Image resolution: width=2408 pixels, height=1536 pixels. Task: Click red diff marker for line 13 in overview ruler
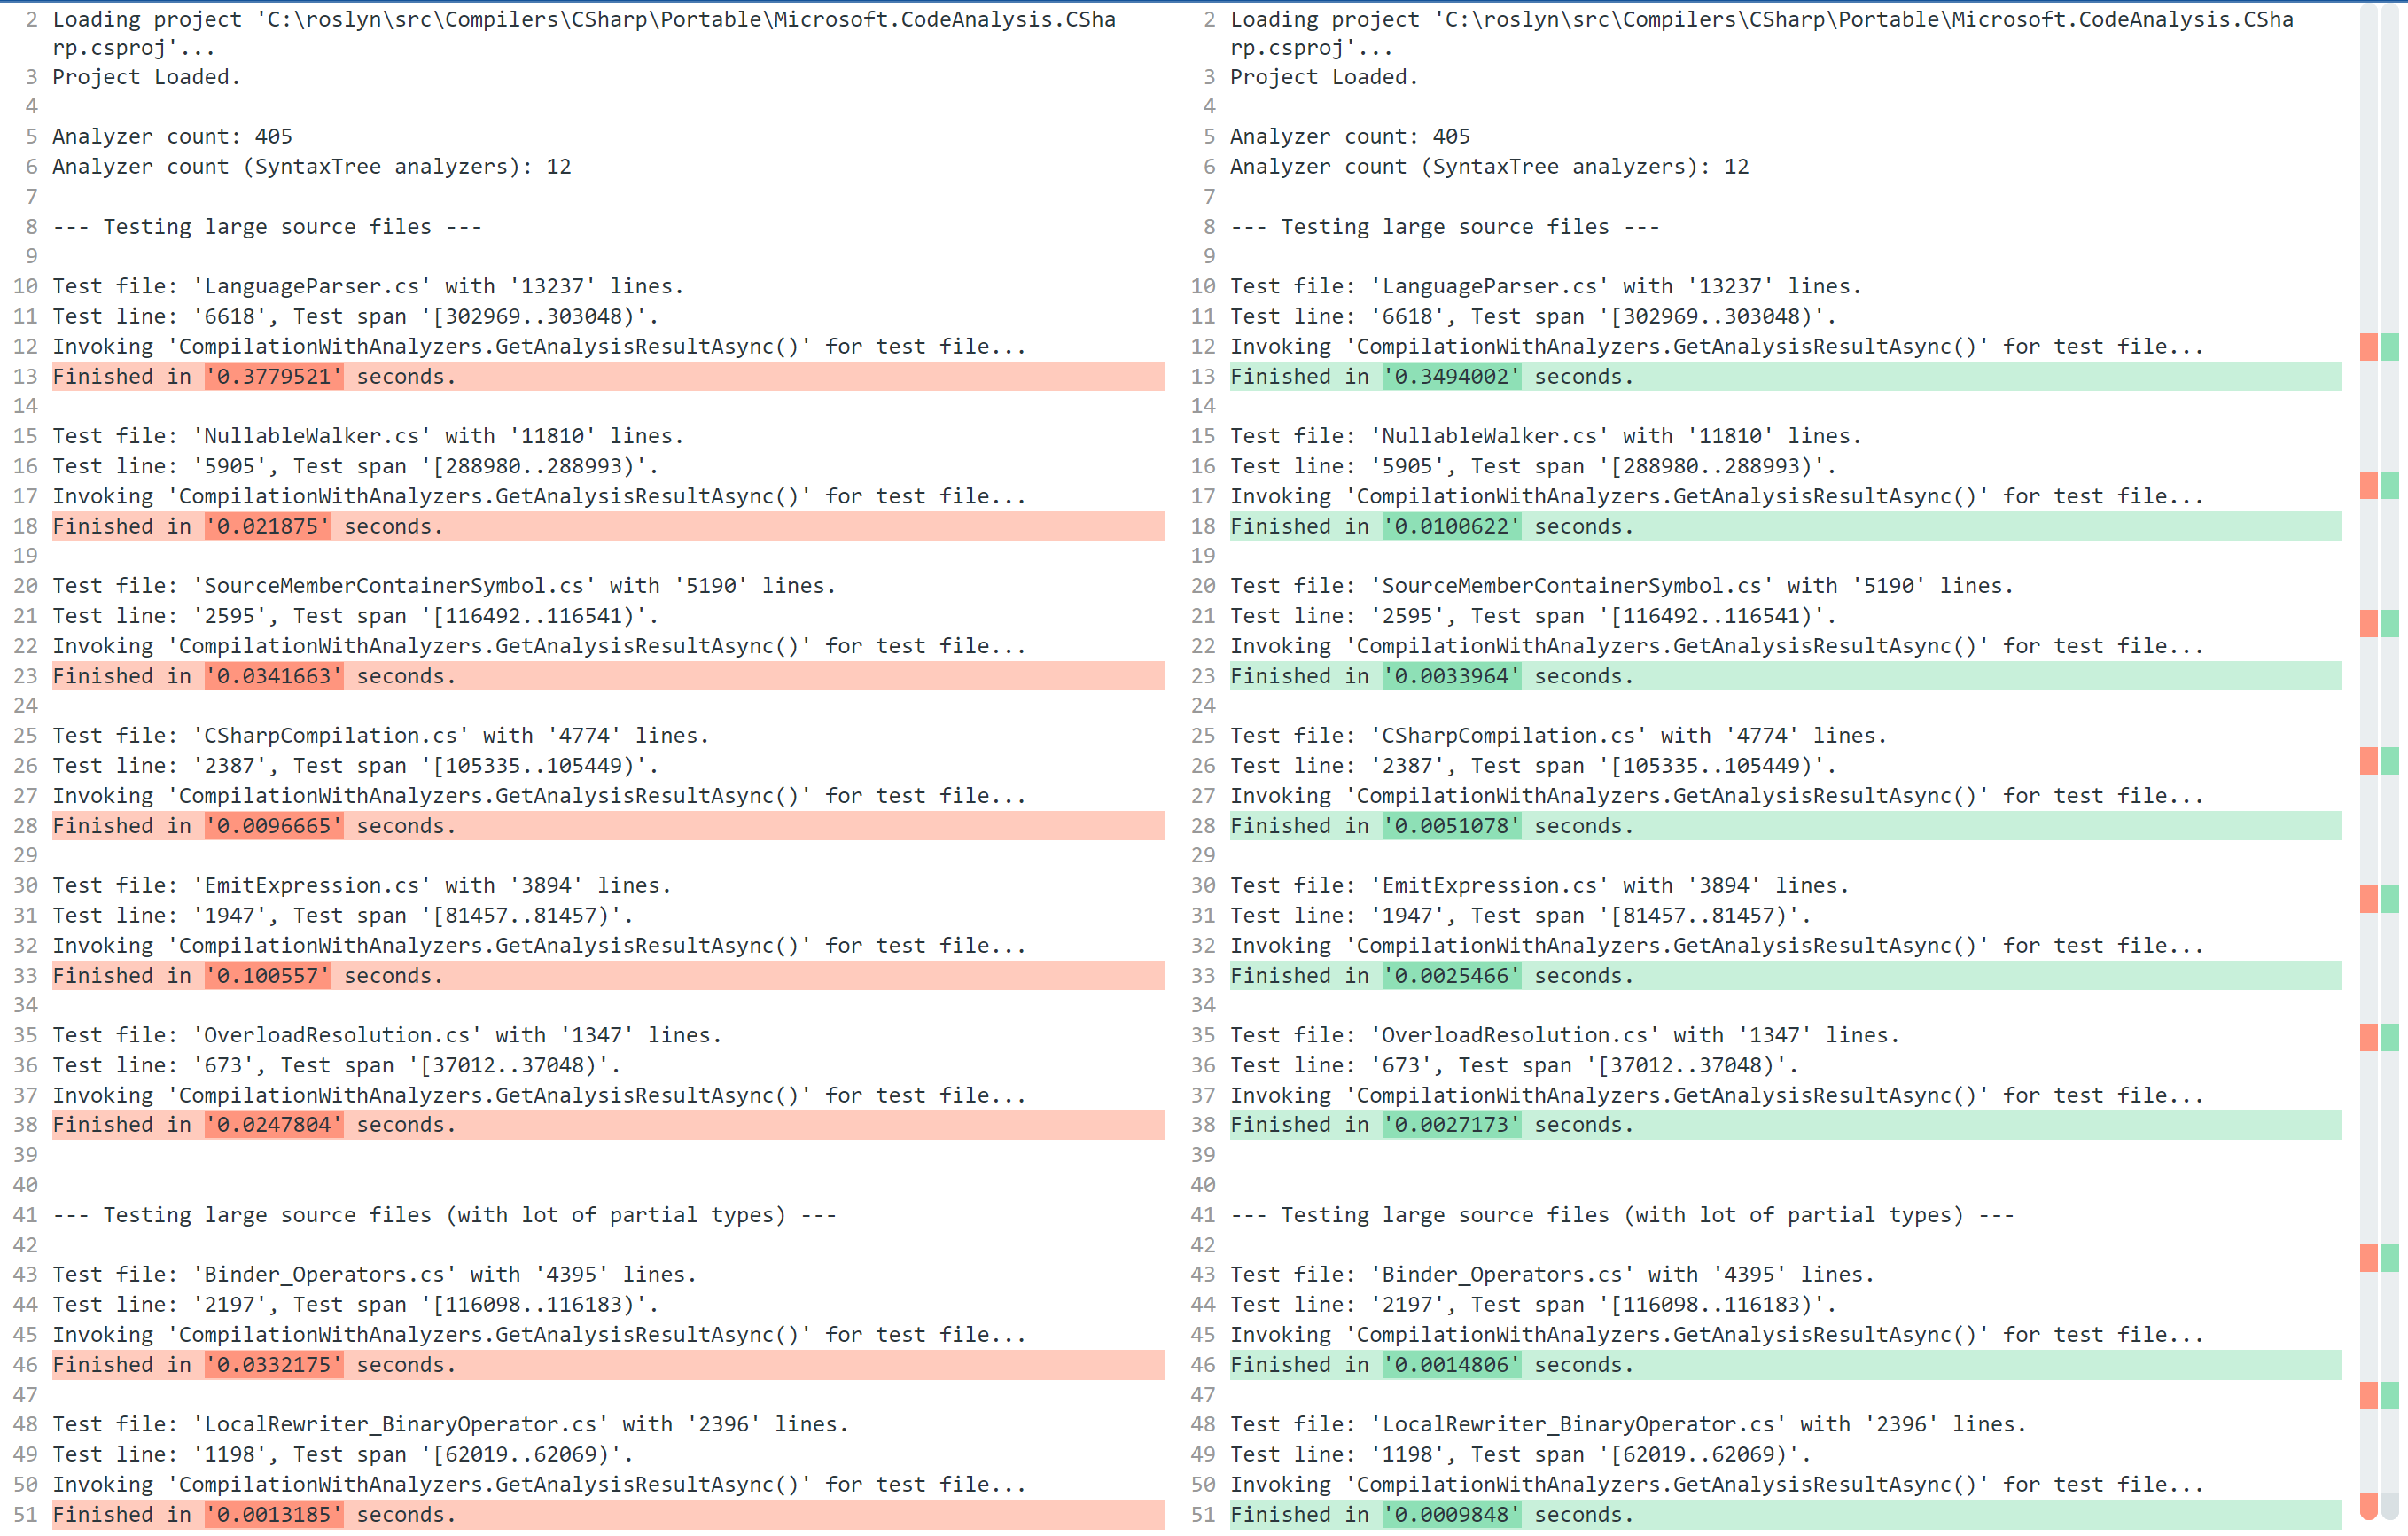point(2368,347)
